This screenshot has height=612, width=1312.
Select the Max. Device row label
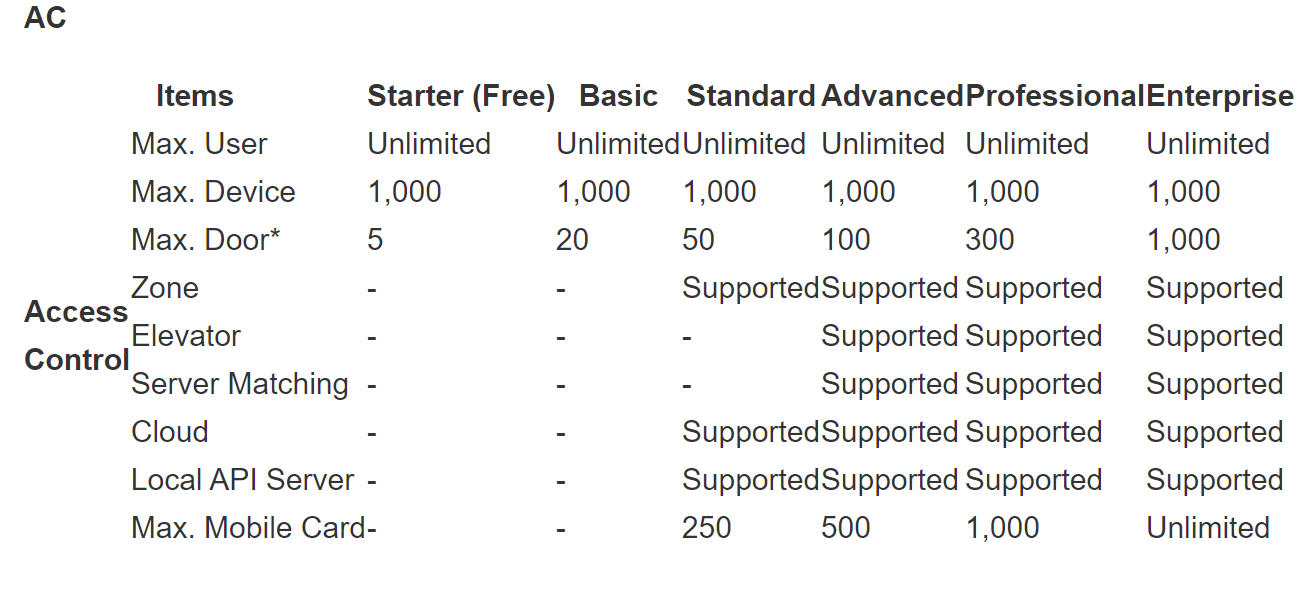pyautogui.click(x=213, y=192)
